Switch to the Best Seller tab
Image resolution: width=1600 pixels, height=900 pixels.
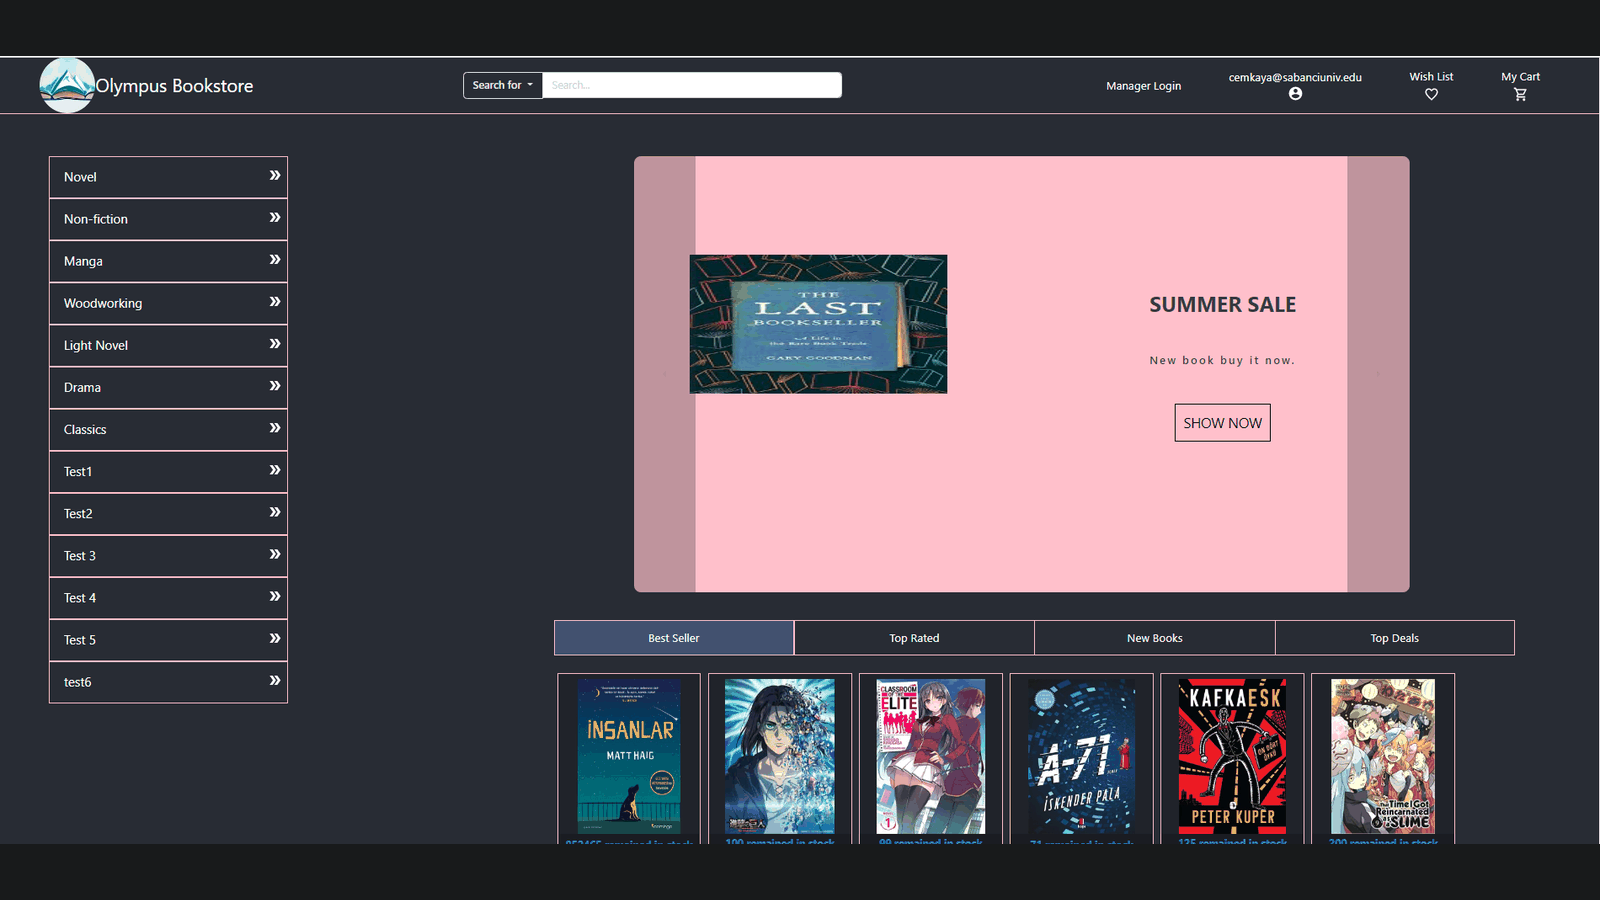point(674,638)
